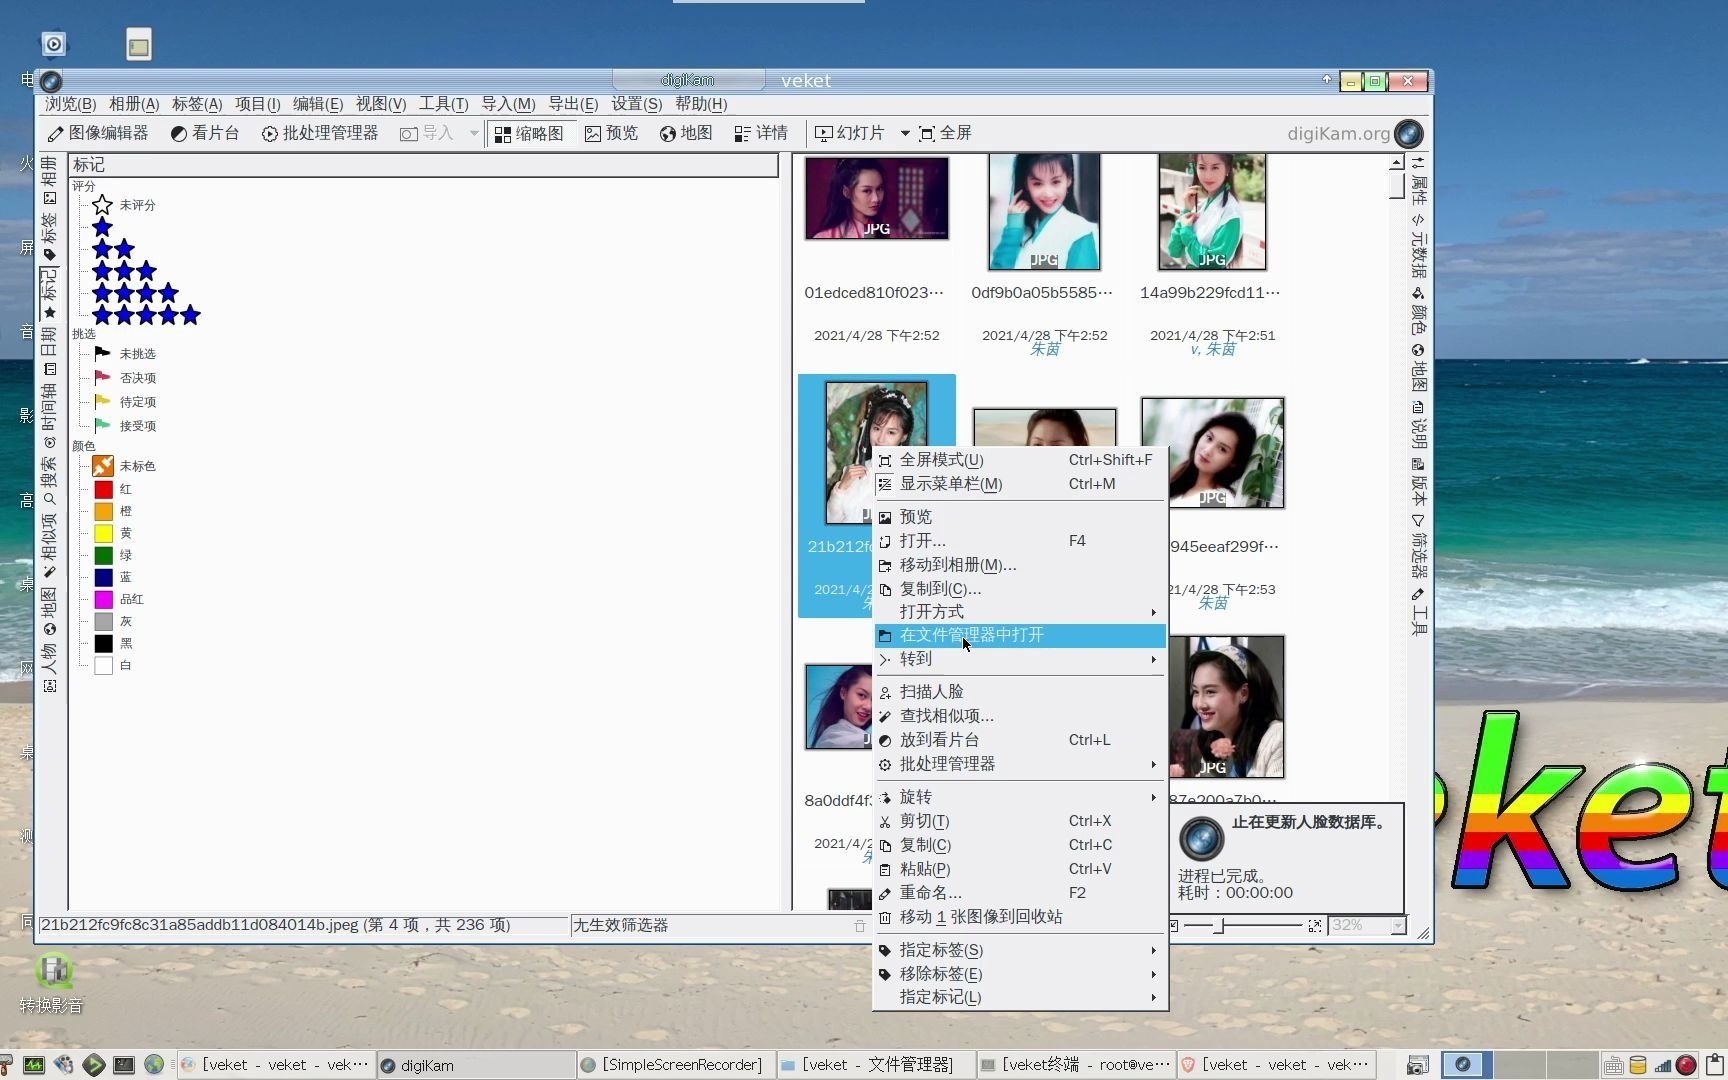This screenshot has width=1728, height=1080.
Task: Open the 浏览(B) menu
Action: [x=70, y=104]
